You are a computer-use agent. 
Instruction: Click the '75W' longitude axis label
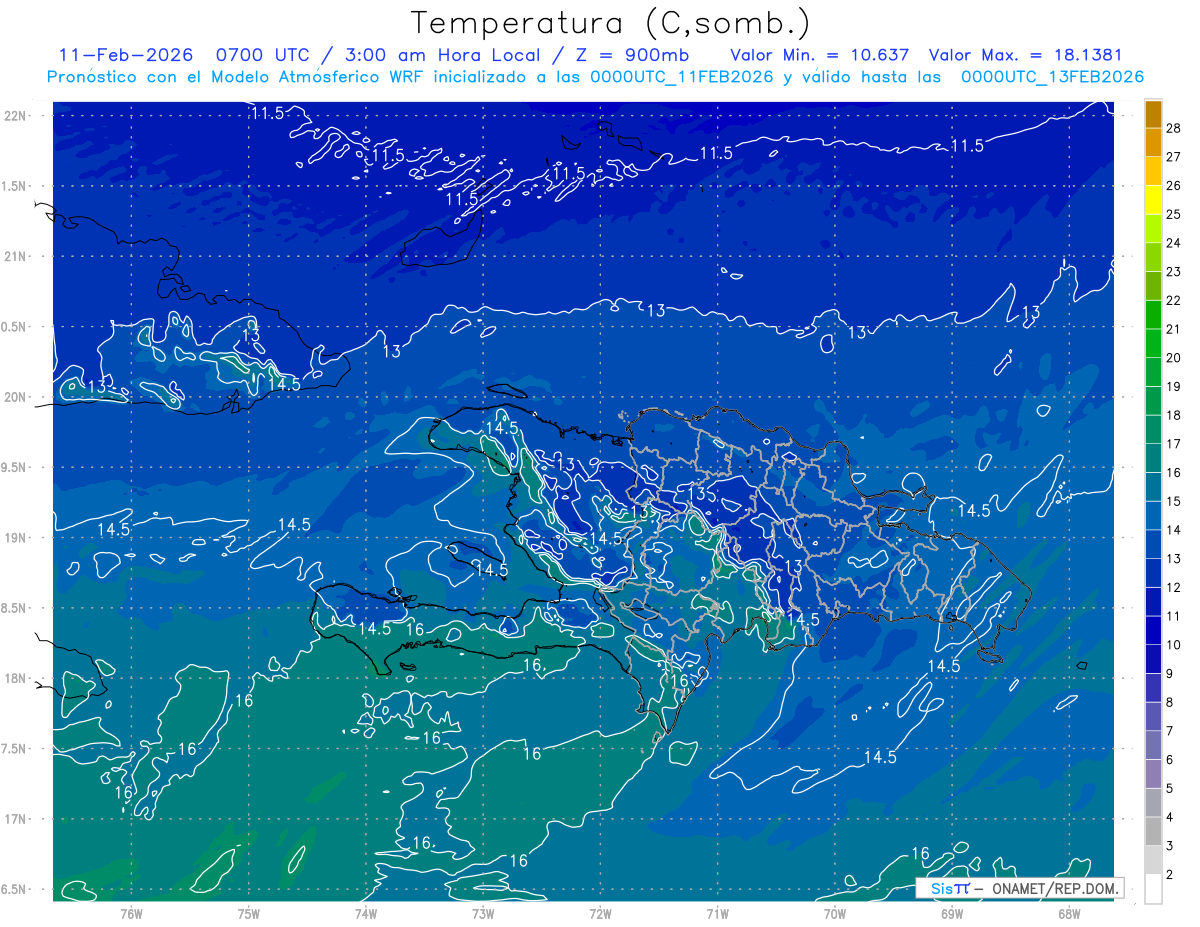click(249, 913)
